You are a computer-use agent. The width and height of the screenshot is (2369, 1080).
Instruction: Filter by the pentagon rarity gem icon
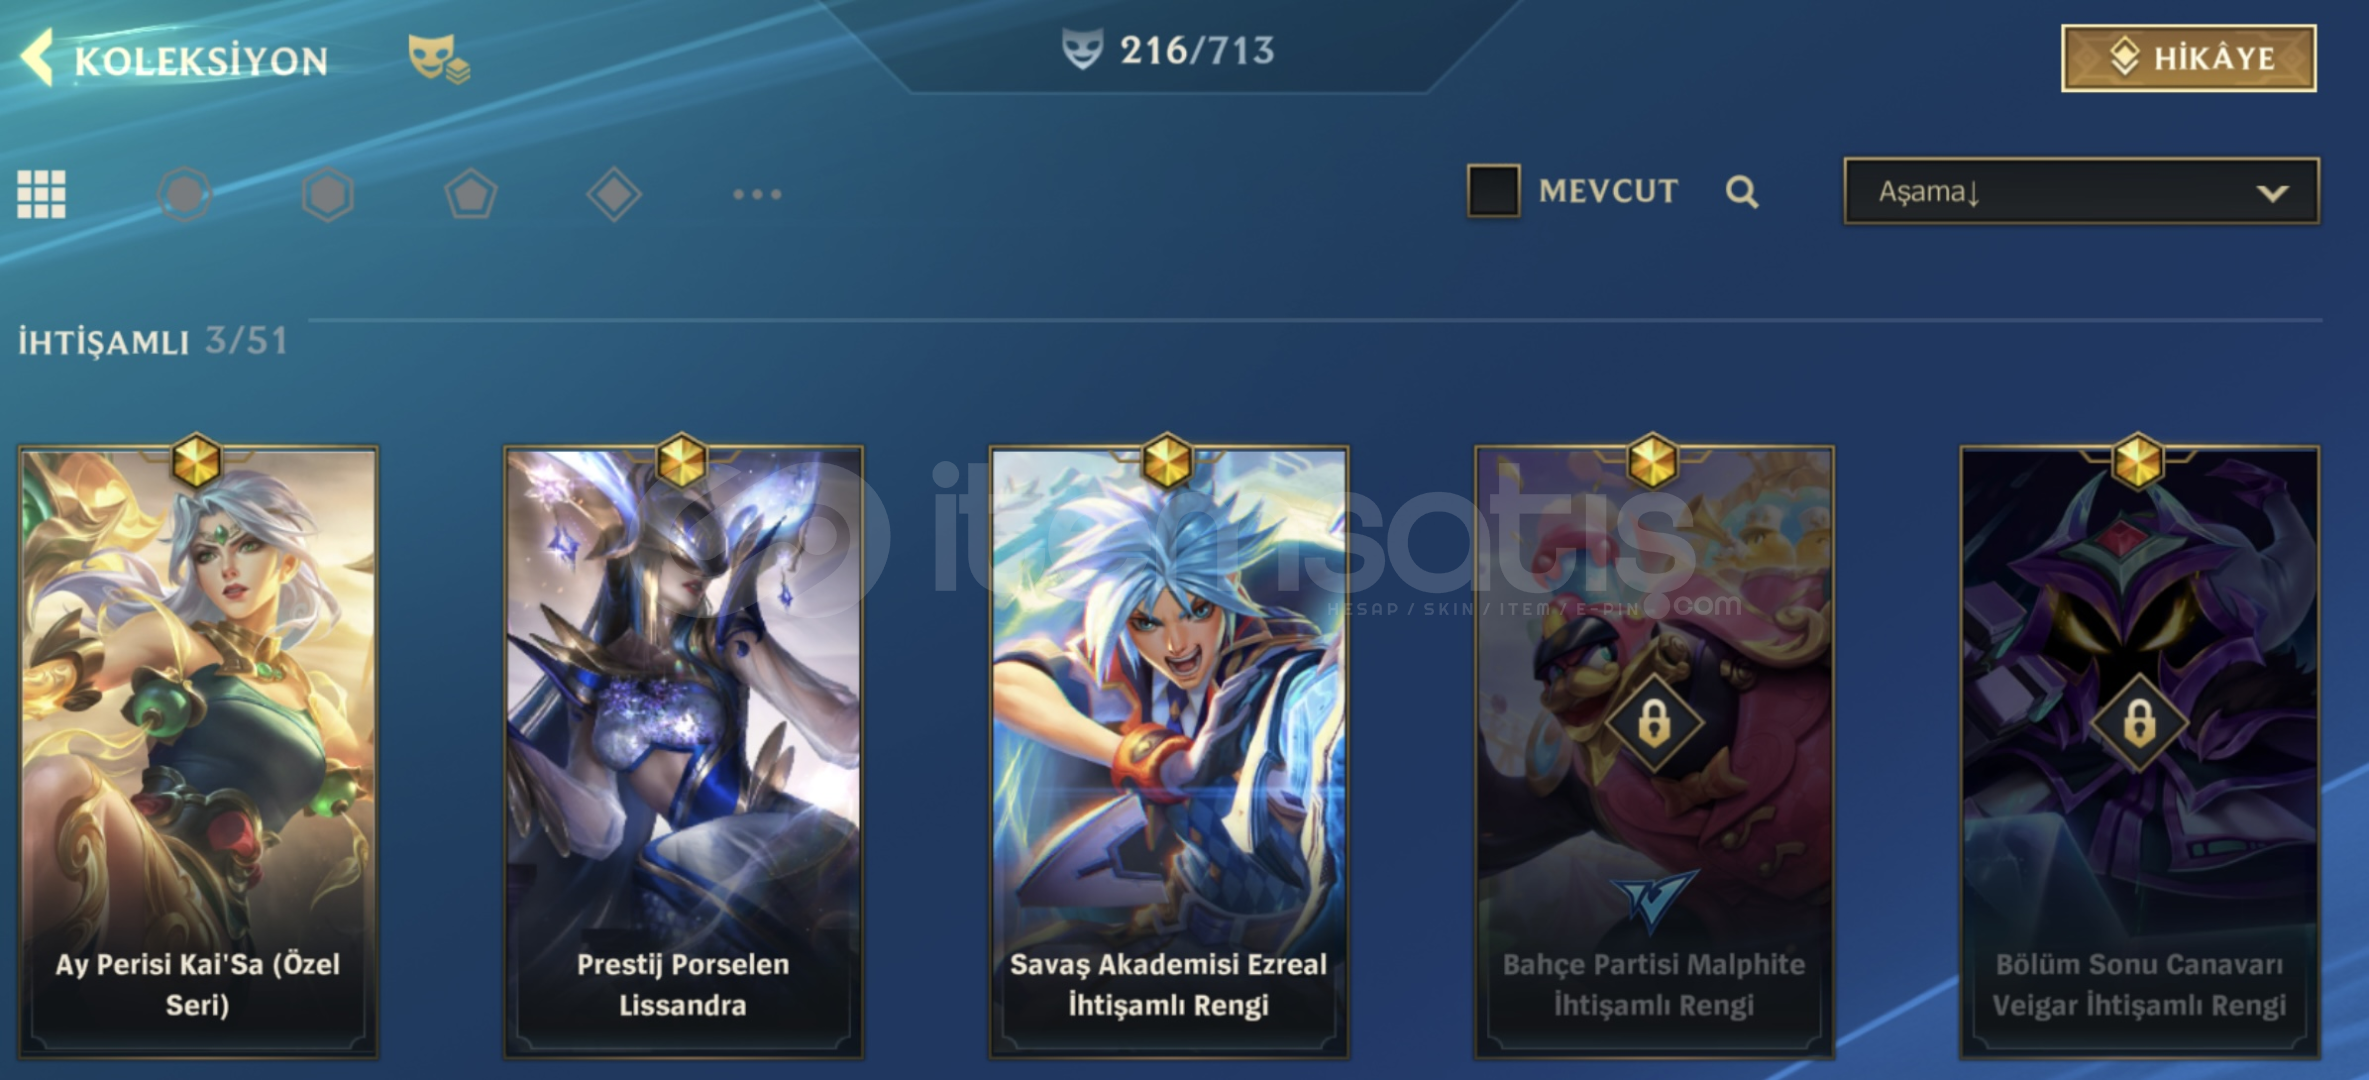pos(471,194)
